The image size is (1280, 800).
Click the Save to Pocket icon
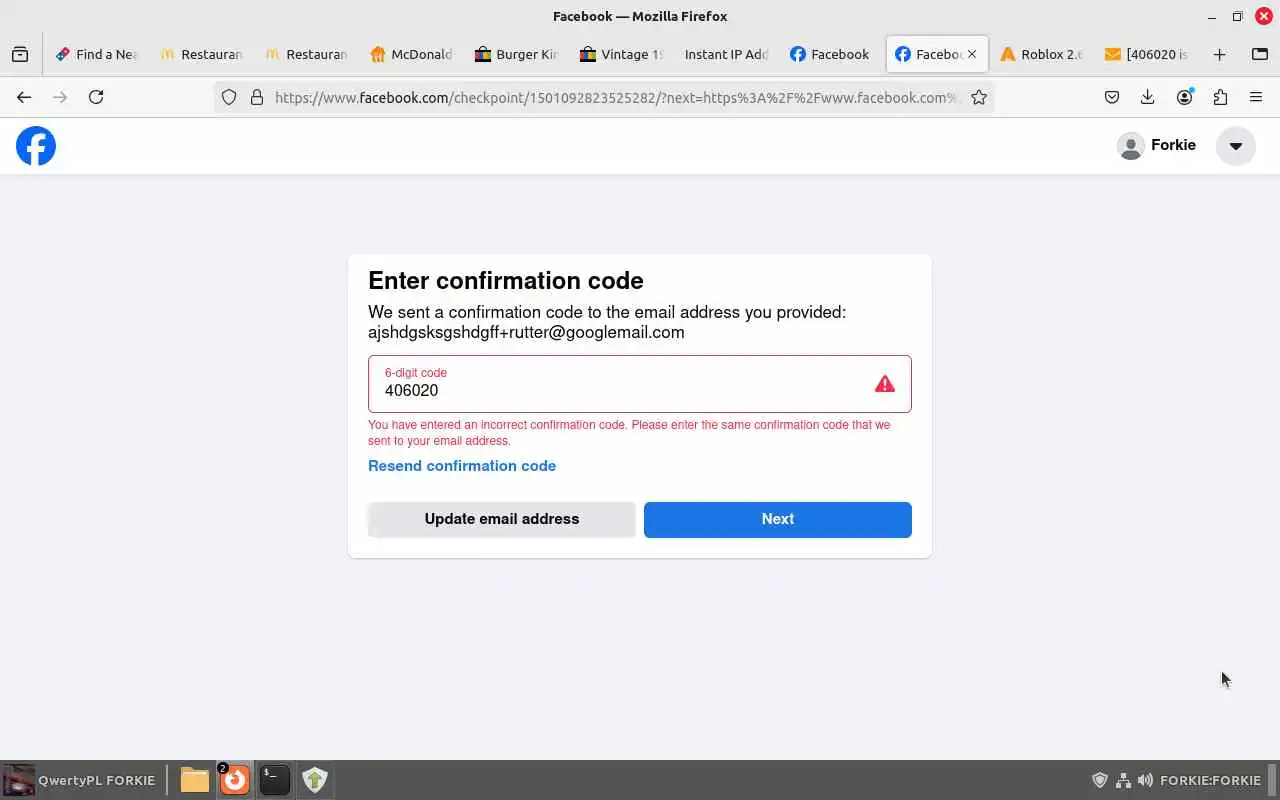1112,97
